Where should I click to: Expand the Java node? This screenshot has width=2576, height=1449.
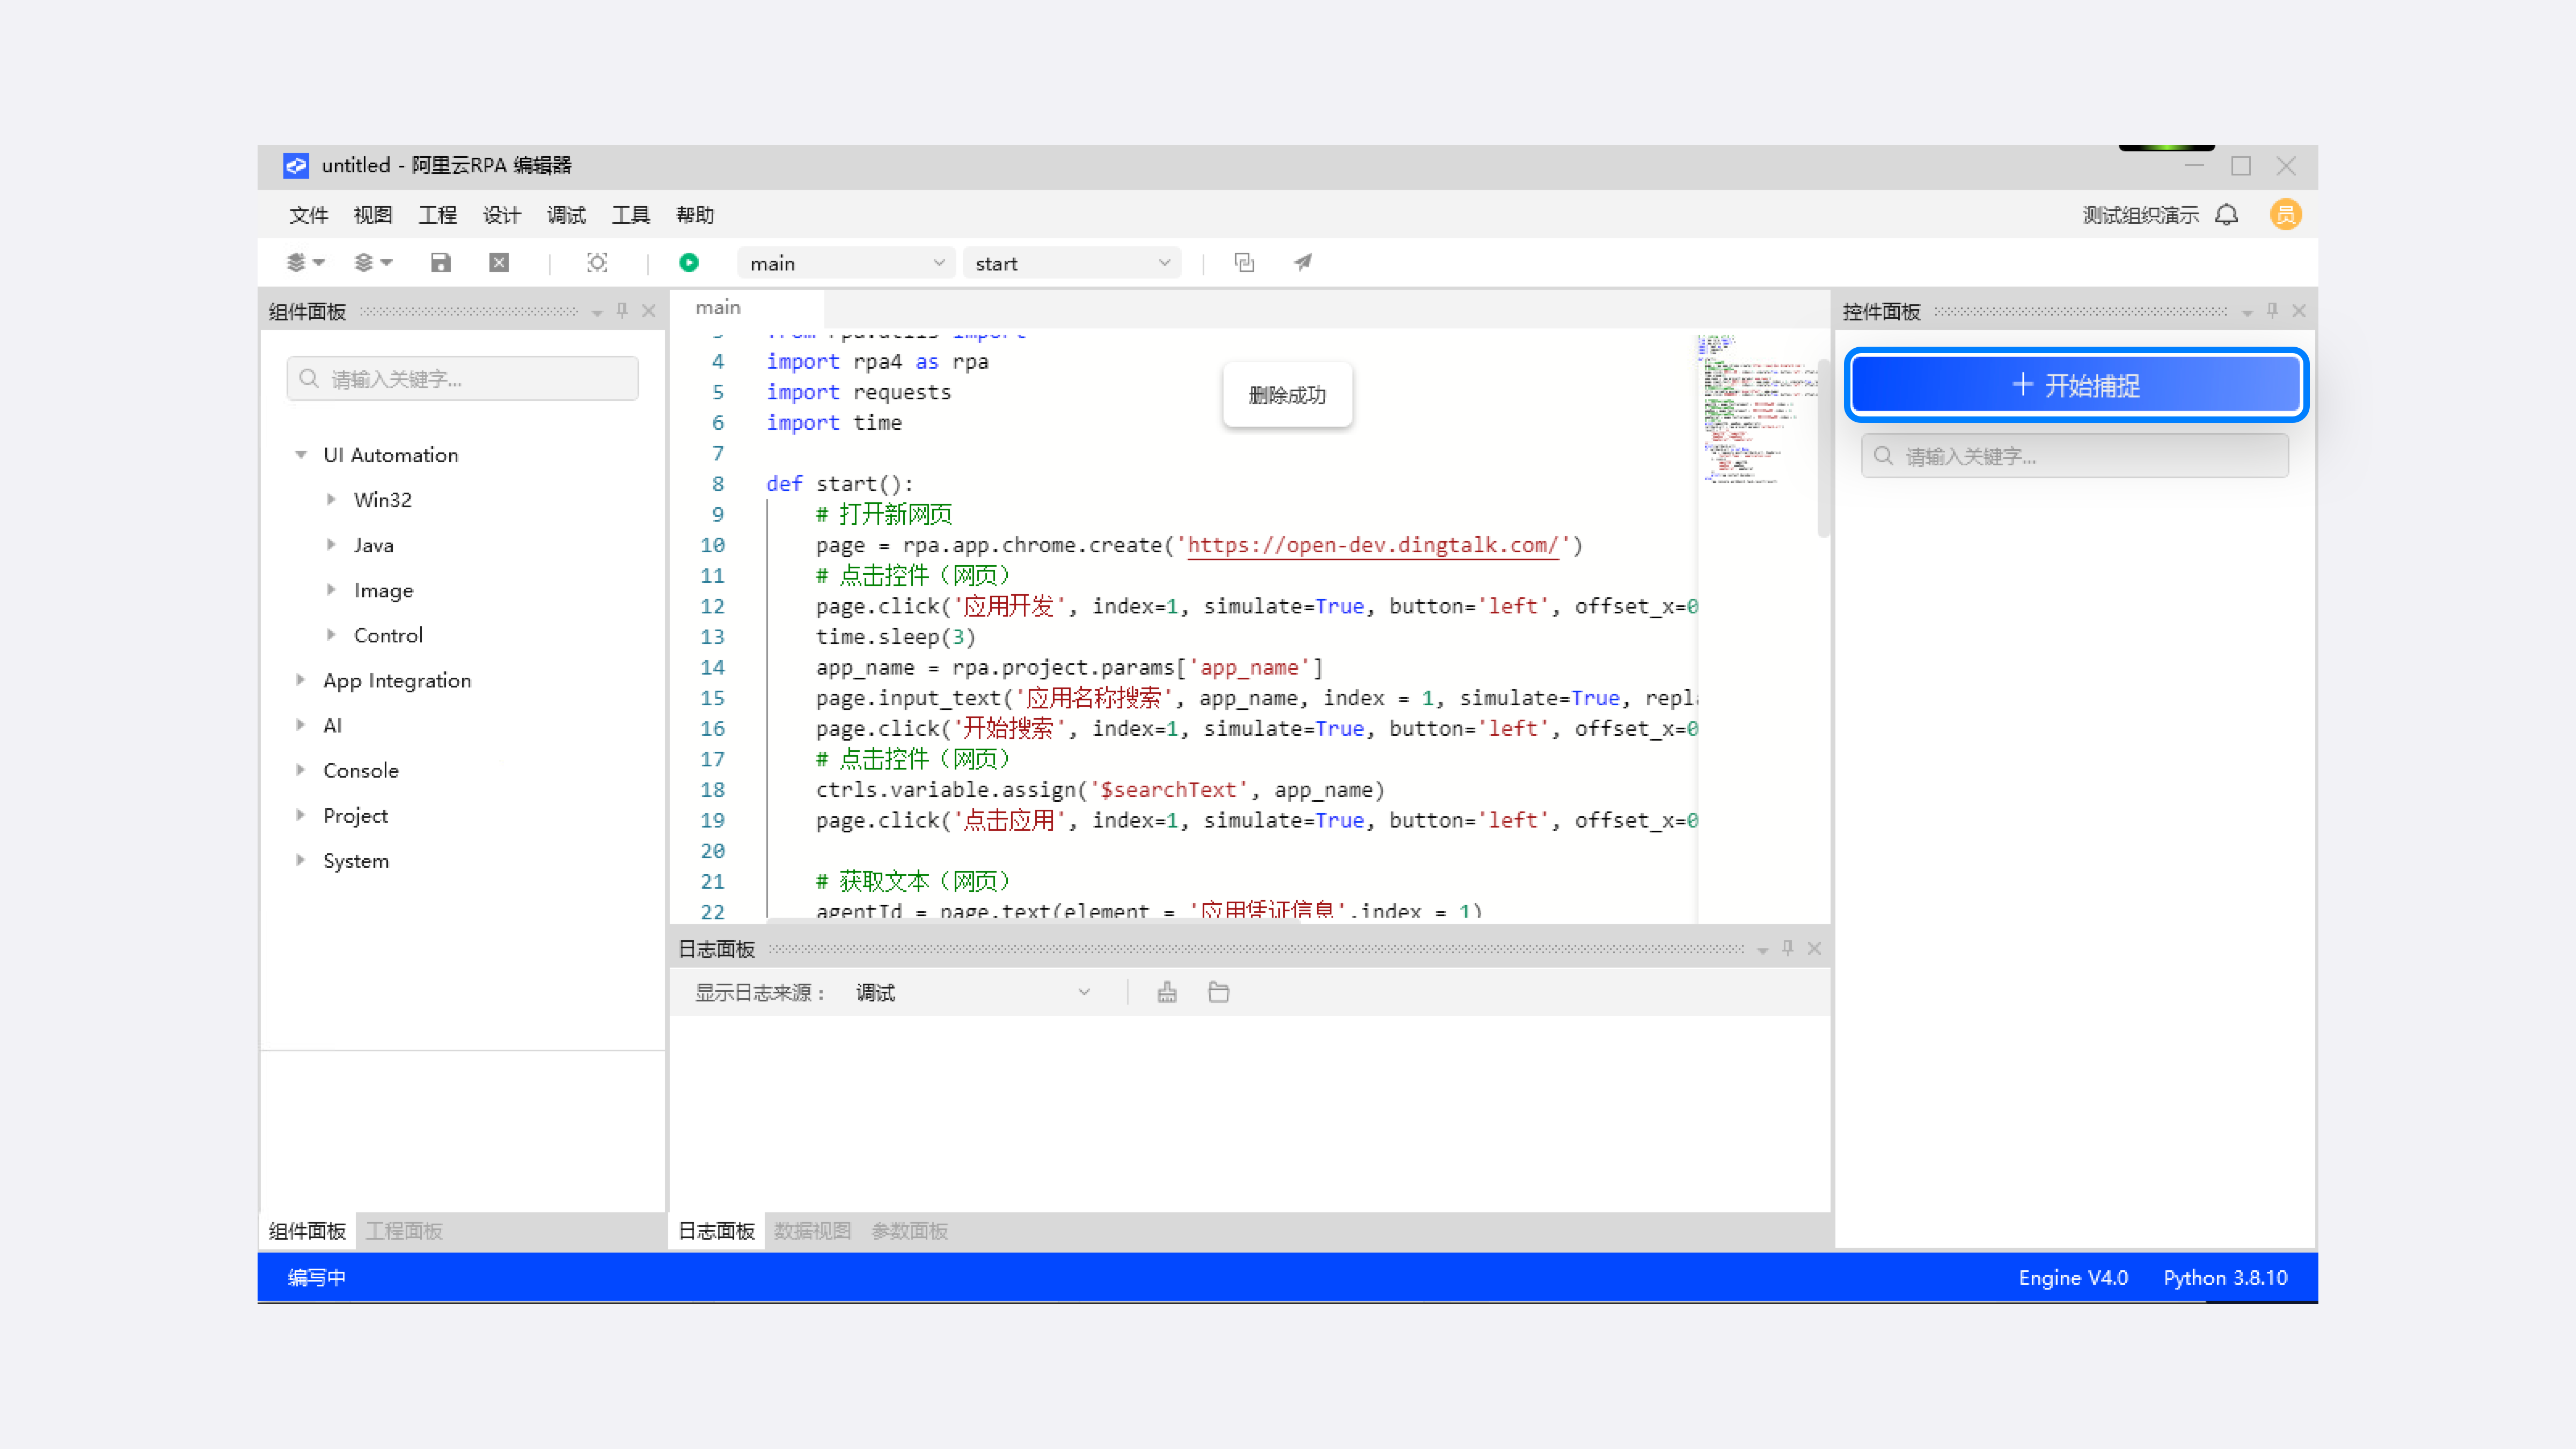[331, 545]
